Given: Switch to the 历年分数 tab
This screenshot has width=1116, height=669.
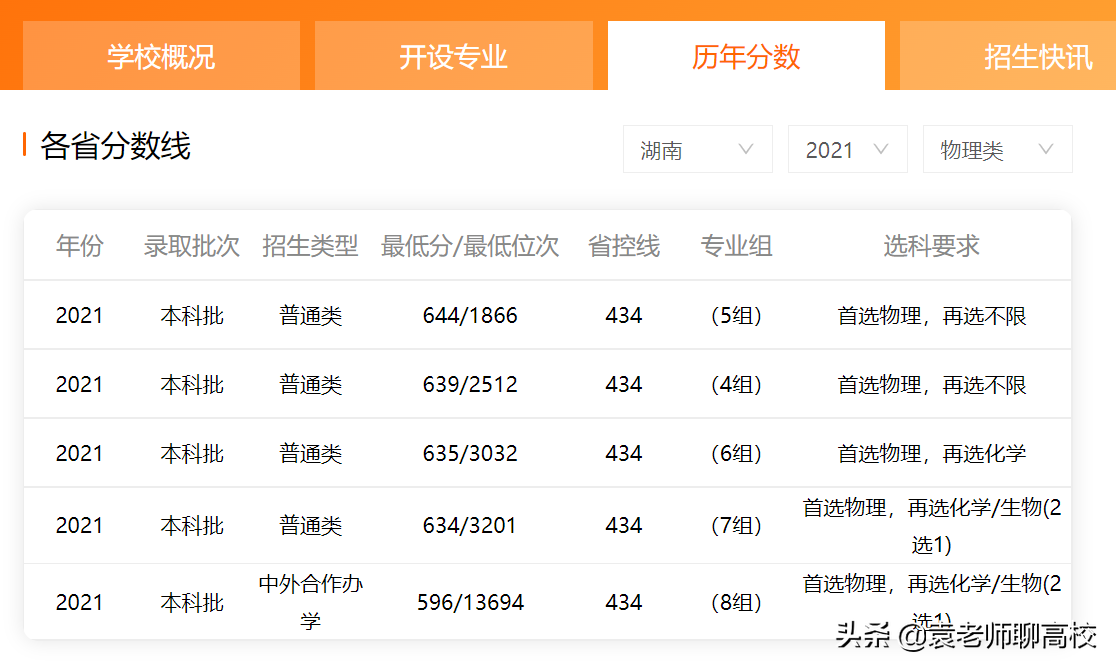Looking at the screenshot, I should [x=745, y=56].
